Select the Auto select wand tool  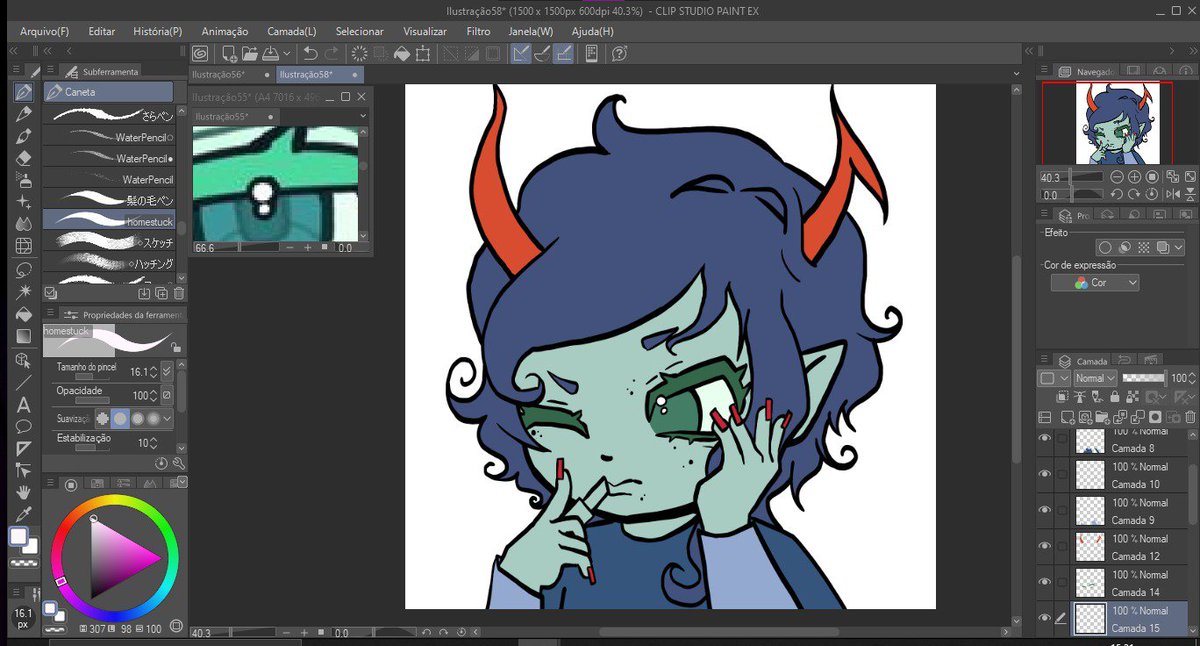click(x=23, y=292)
